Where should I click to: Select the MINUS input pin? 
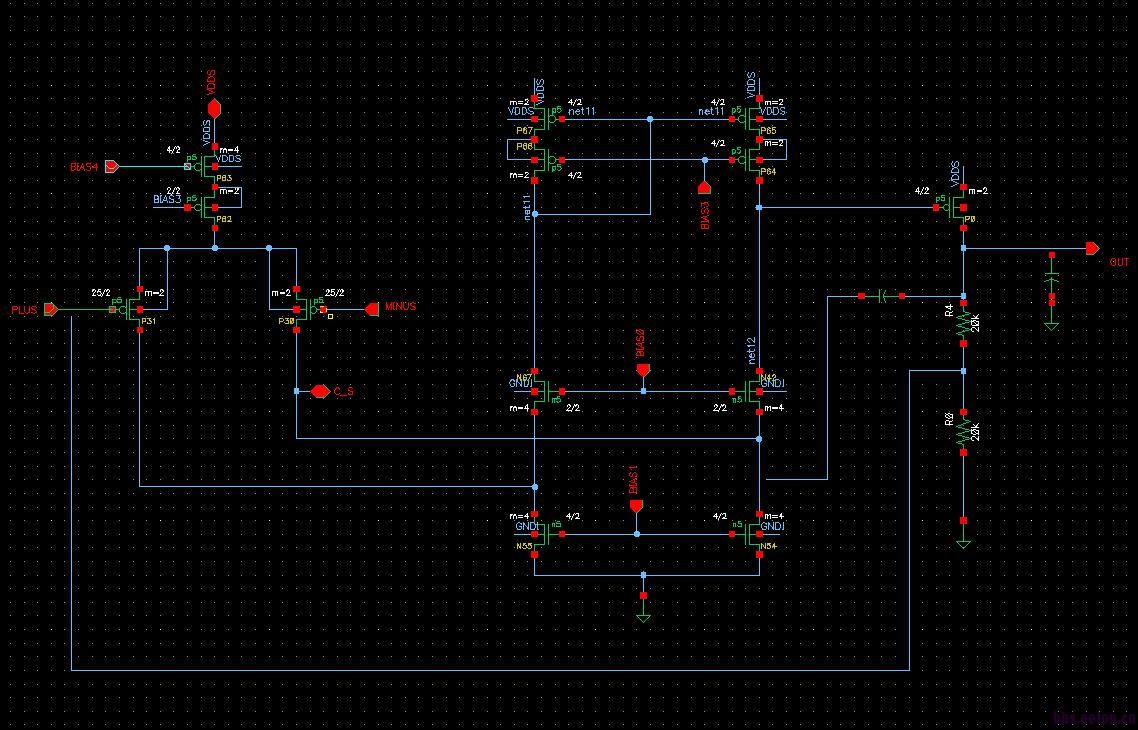click(371, 308)
